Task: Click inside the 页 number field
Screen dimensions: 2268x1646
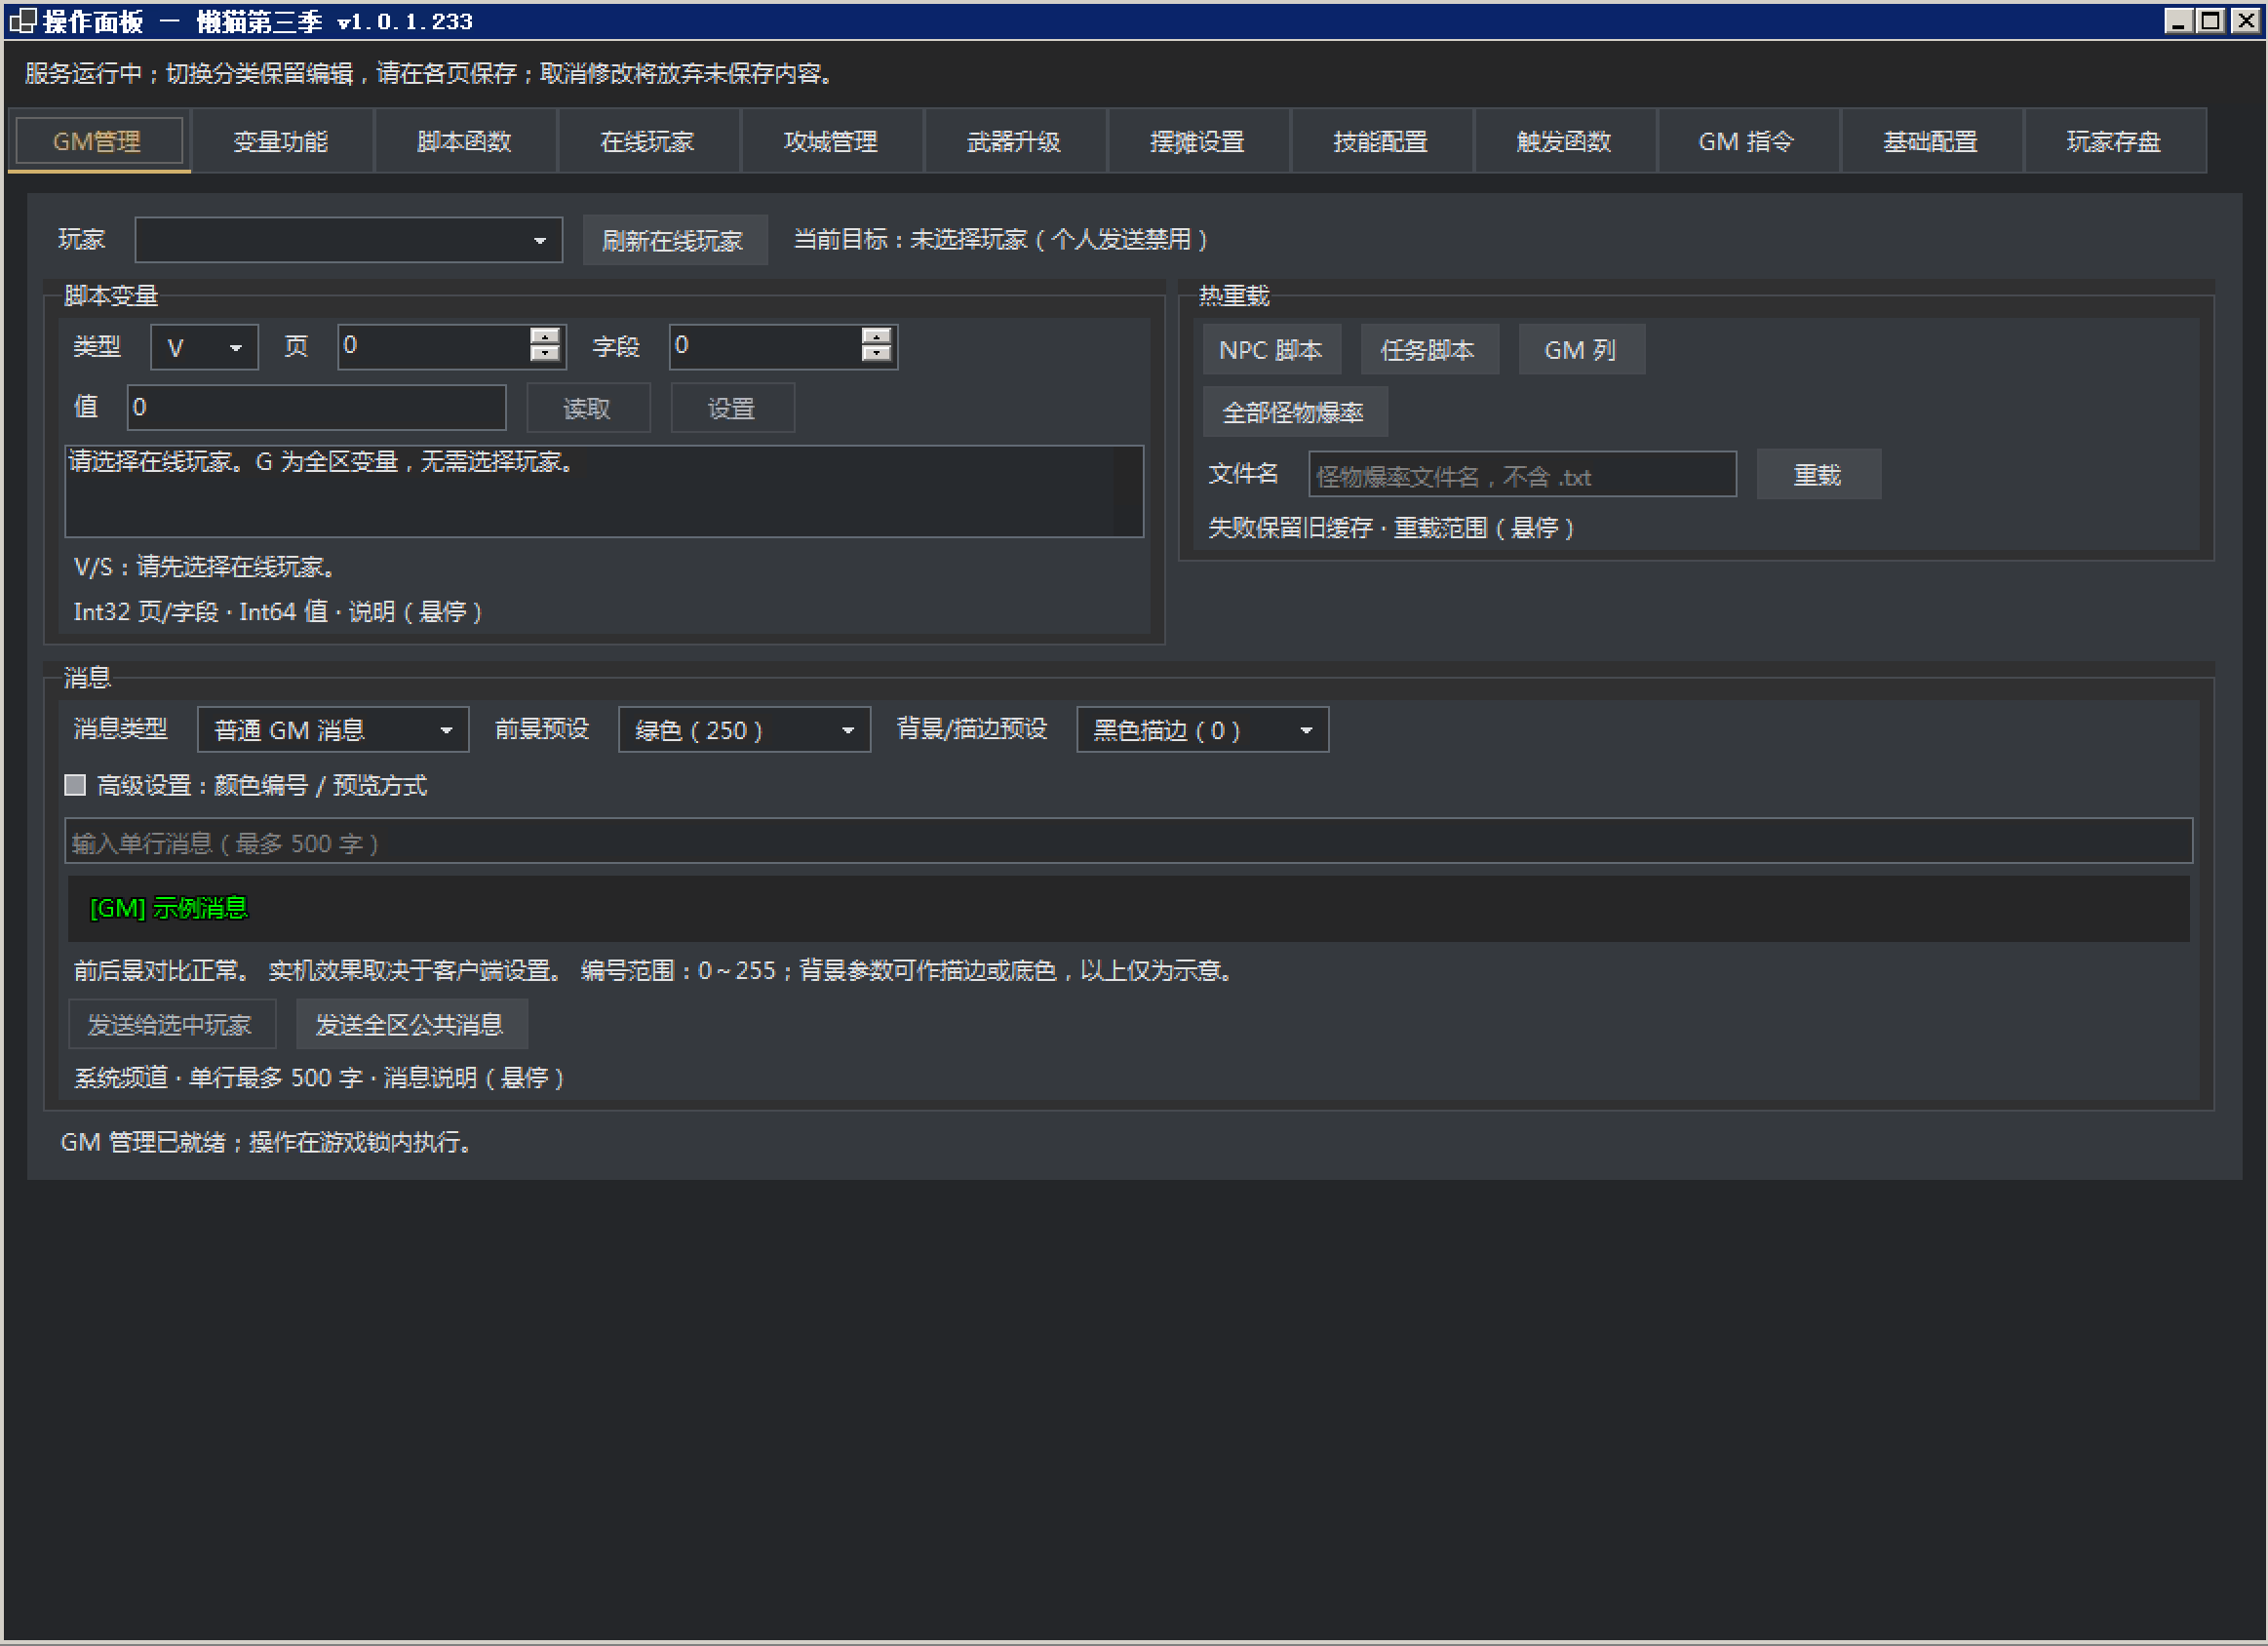Action: click(x=433, y=347)
